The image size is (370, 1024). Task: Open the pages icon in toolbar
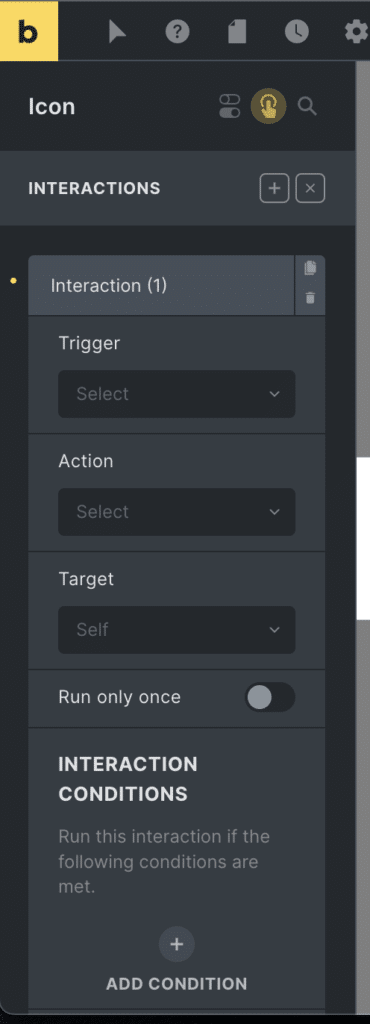click(x=237, y=31)
